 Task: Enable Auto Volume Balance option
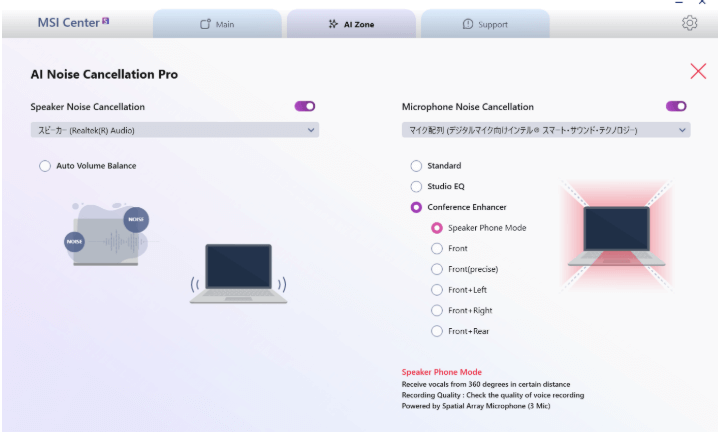[x=45, y=166]
